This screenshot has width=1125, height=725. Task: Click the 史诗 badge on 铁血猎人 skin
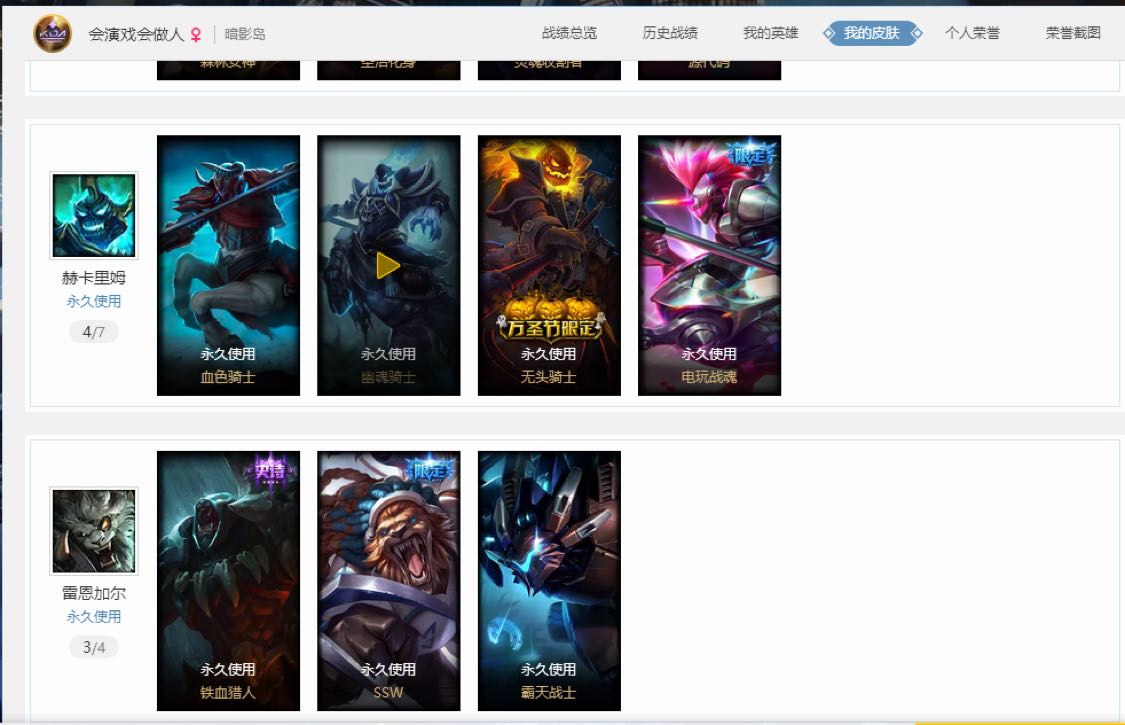(x=270, y=470)
